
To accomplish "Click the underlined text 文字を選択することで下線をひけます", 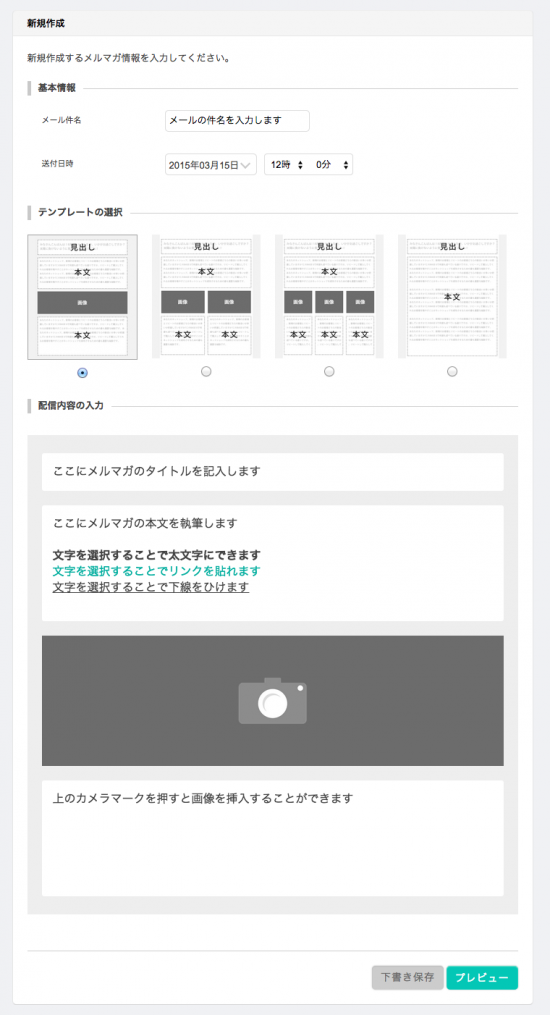I will (x=151, y=587).
